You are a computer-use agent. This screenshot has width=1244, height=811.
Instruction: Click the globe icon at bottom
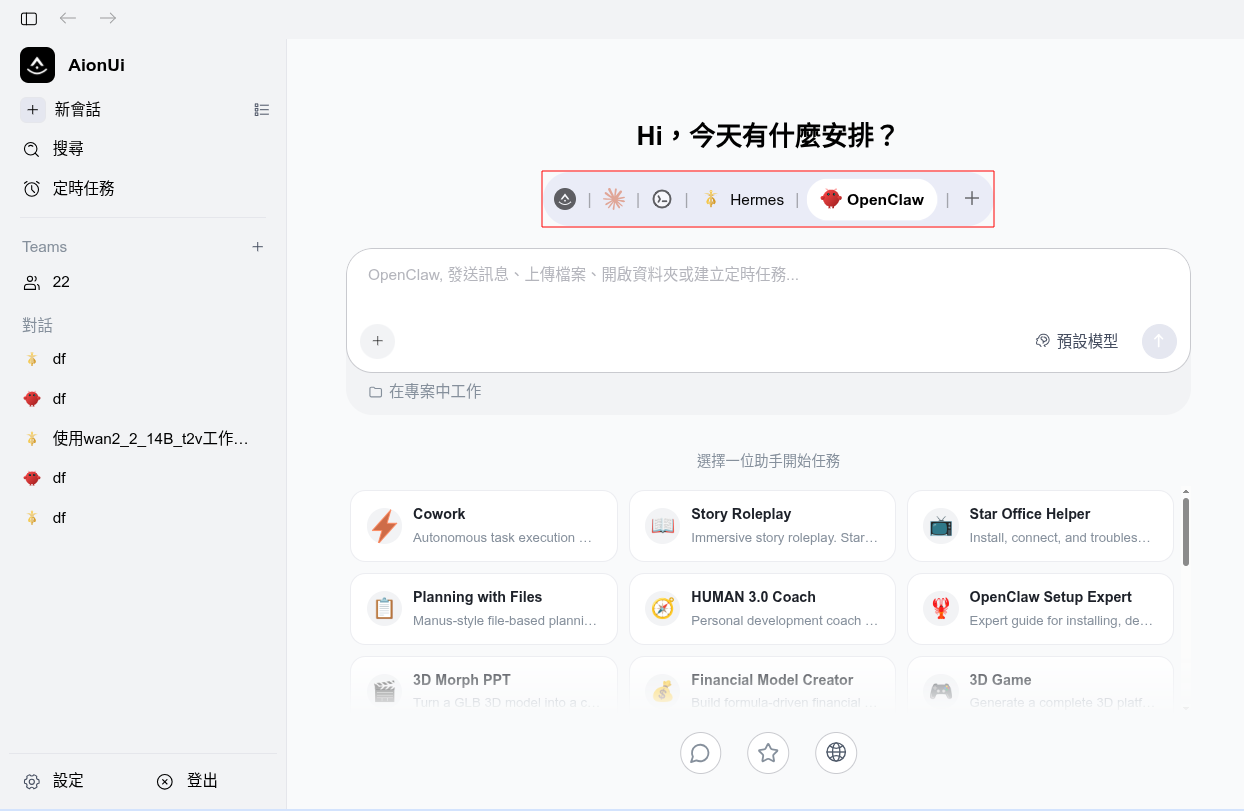pos(836,753)
